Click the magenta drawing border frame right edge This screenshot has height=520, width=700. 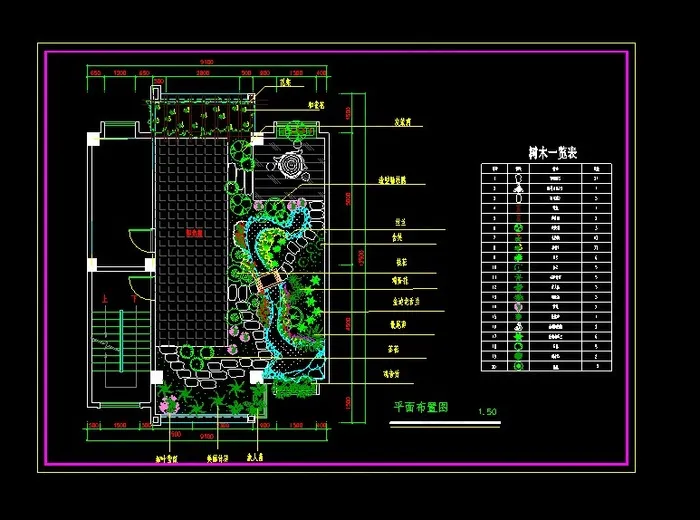point(627,260)
